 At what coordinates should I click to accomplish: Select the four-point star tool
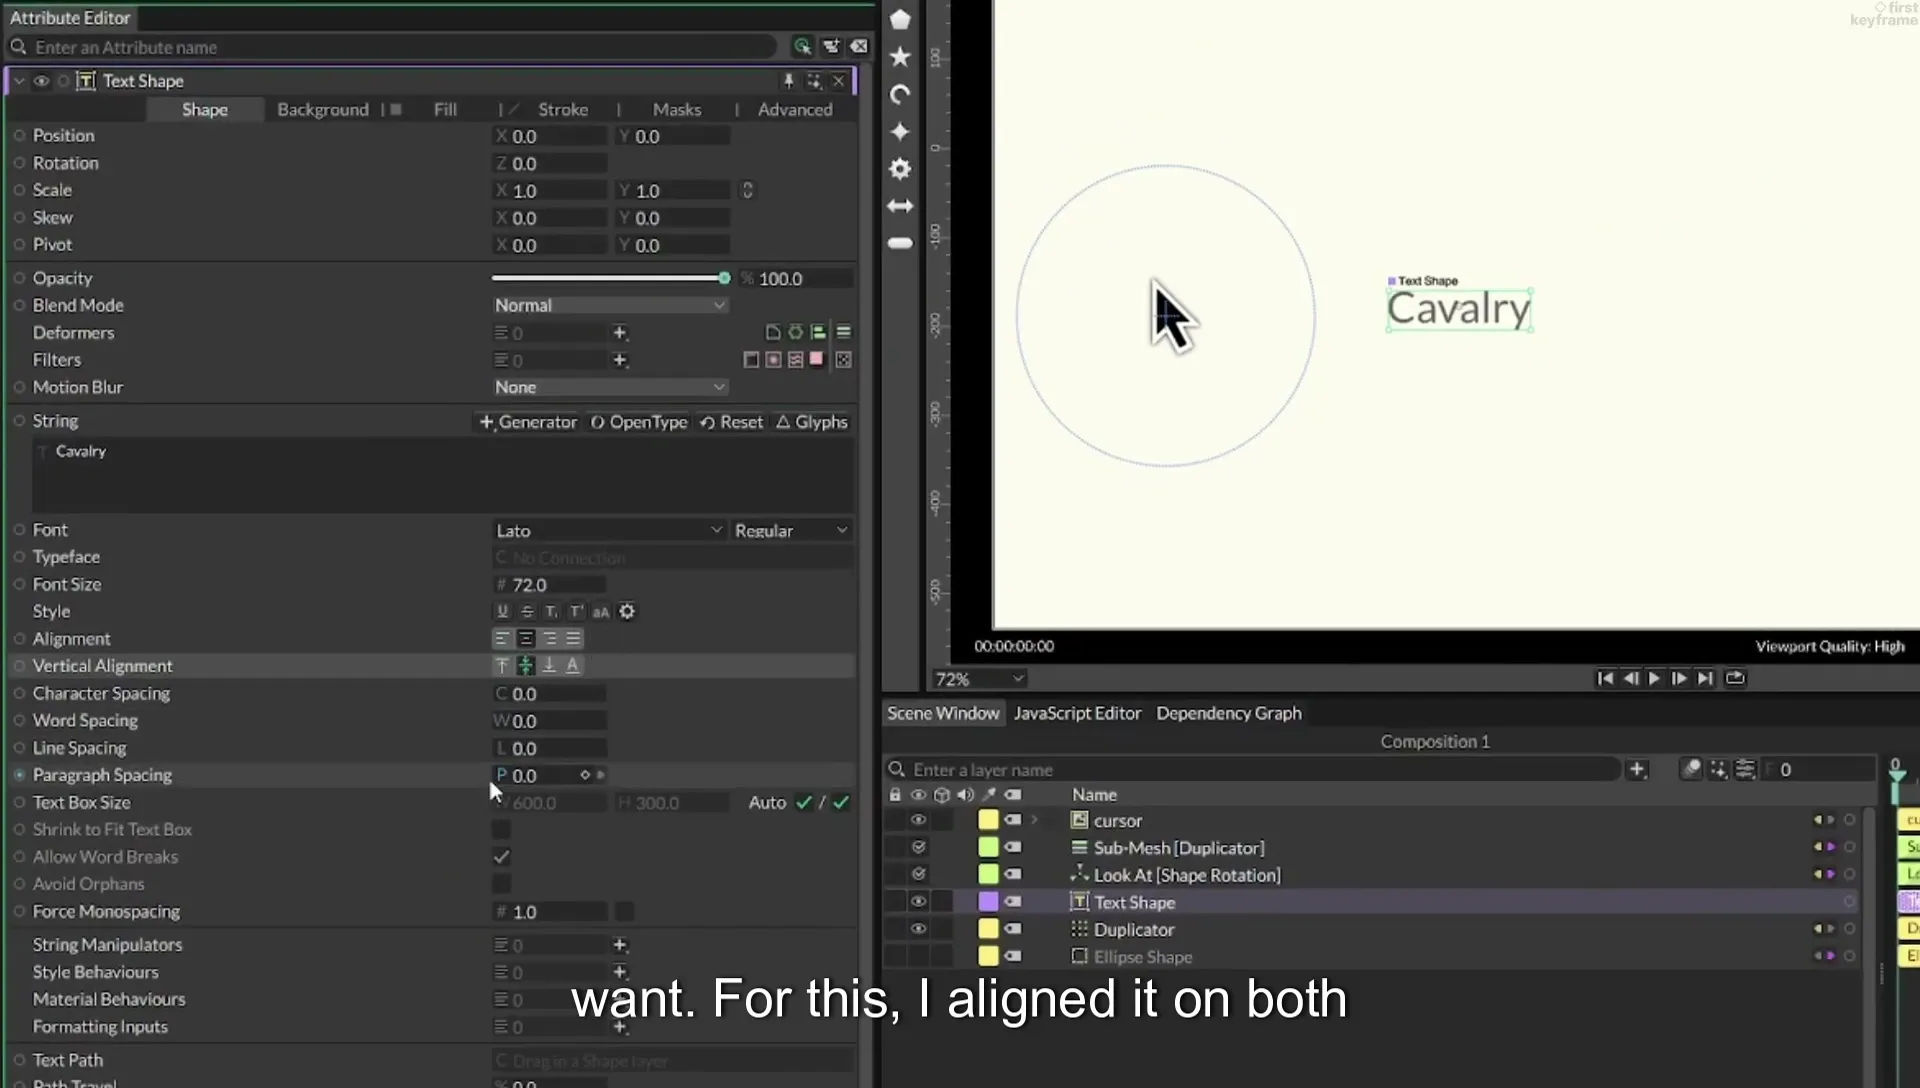[900, 132]
